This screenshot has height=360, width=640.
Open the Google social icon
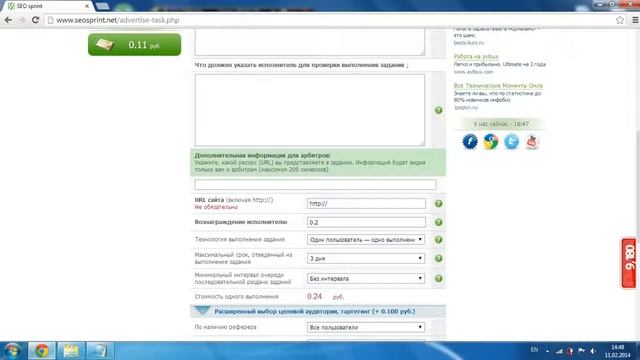tap(491, 142)
